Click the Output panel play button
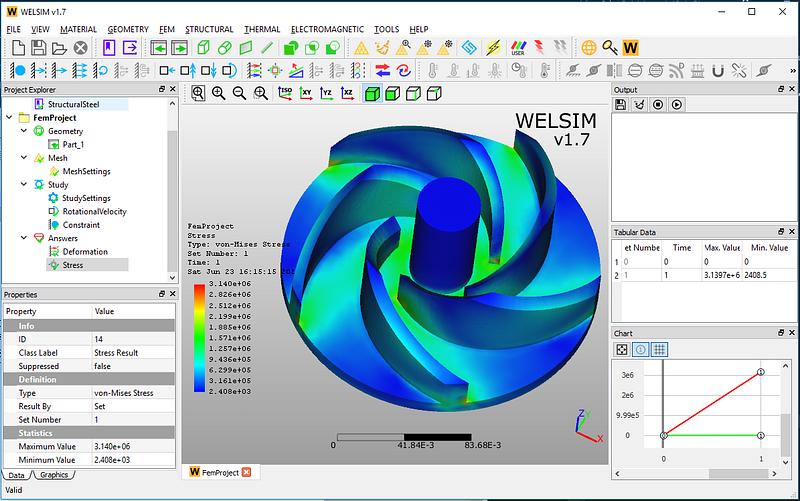 tap(677, 105)
